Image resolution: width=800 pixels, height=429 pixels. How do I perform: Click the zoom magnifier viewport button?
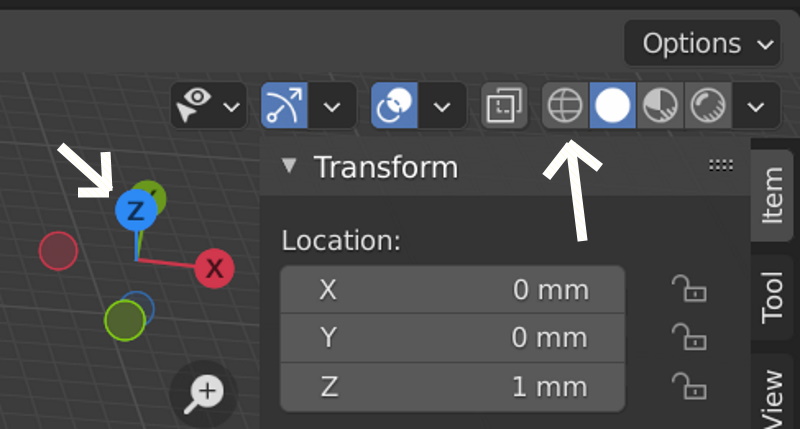point(206,391)
